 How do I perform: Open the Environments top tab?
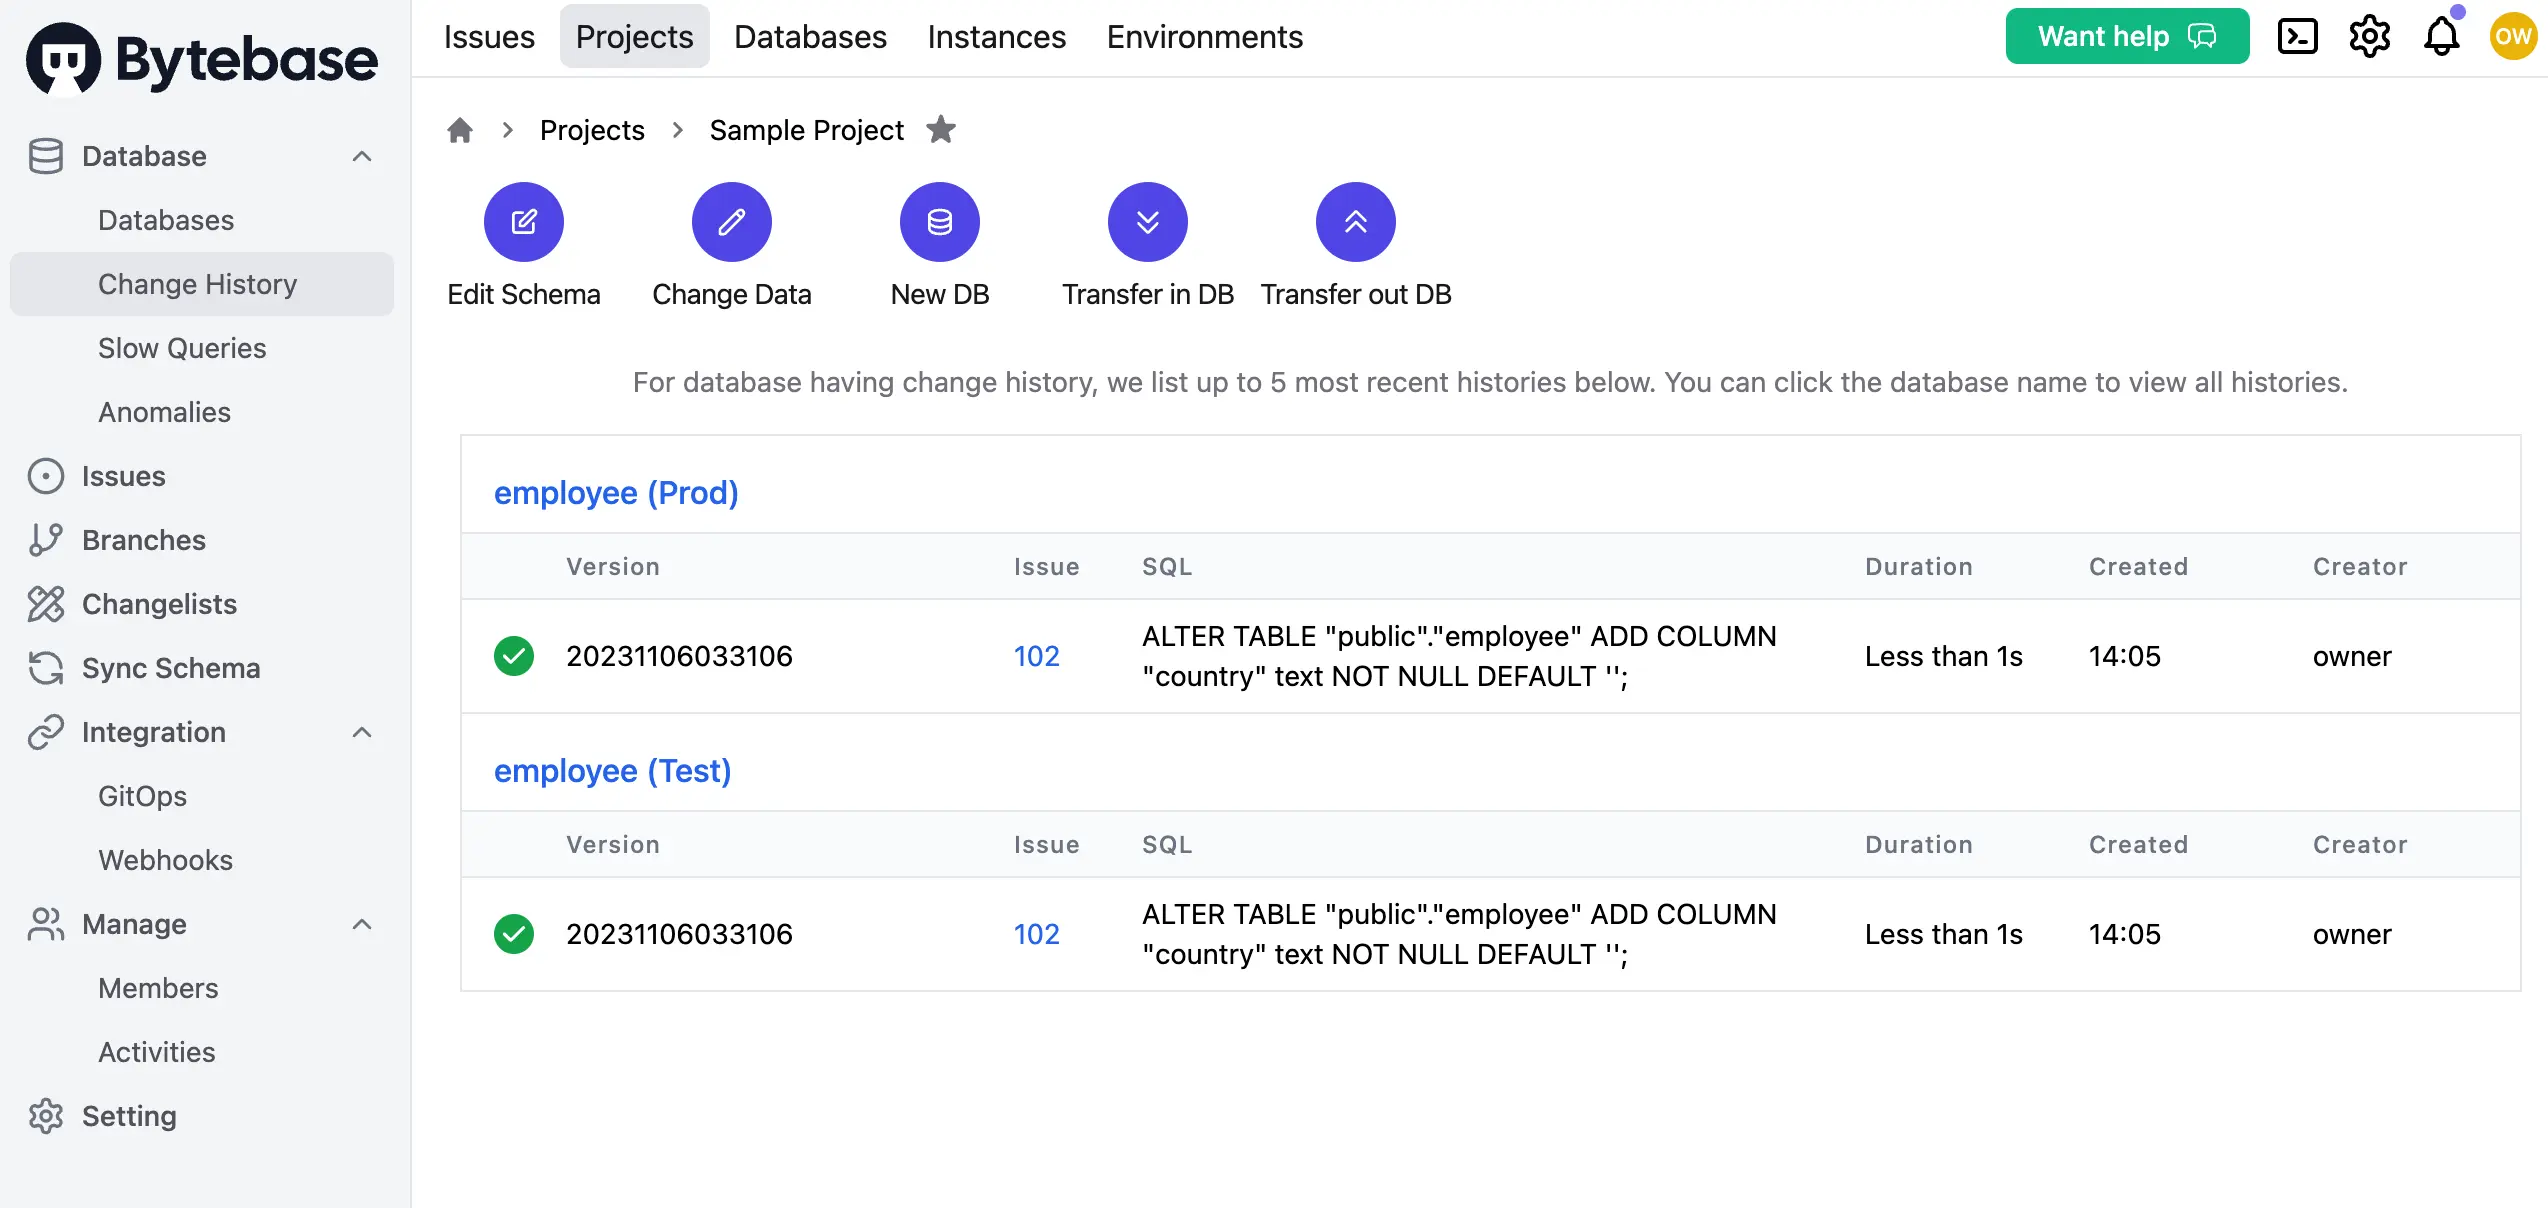pyautogui.click(x=1204, y=37)
